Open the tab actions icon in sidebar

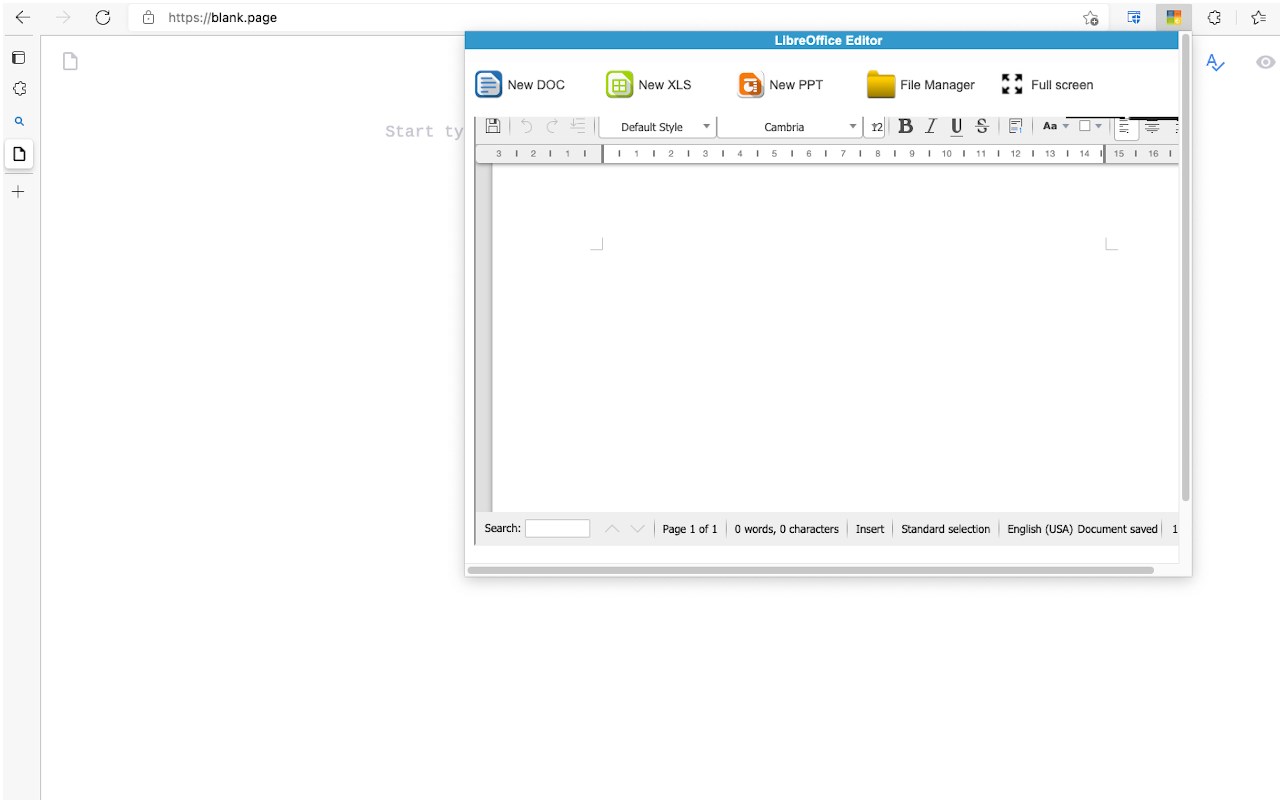(18, 58)
